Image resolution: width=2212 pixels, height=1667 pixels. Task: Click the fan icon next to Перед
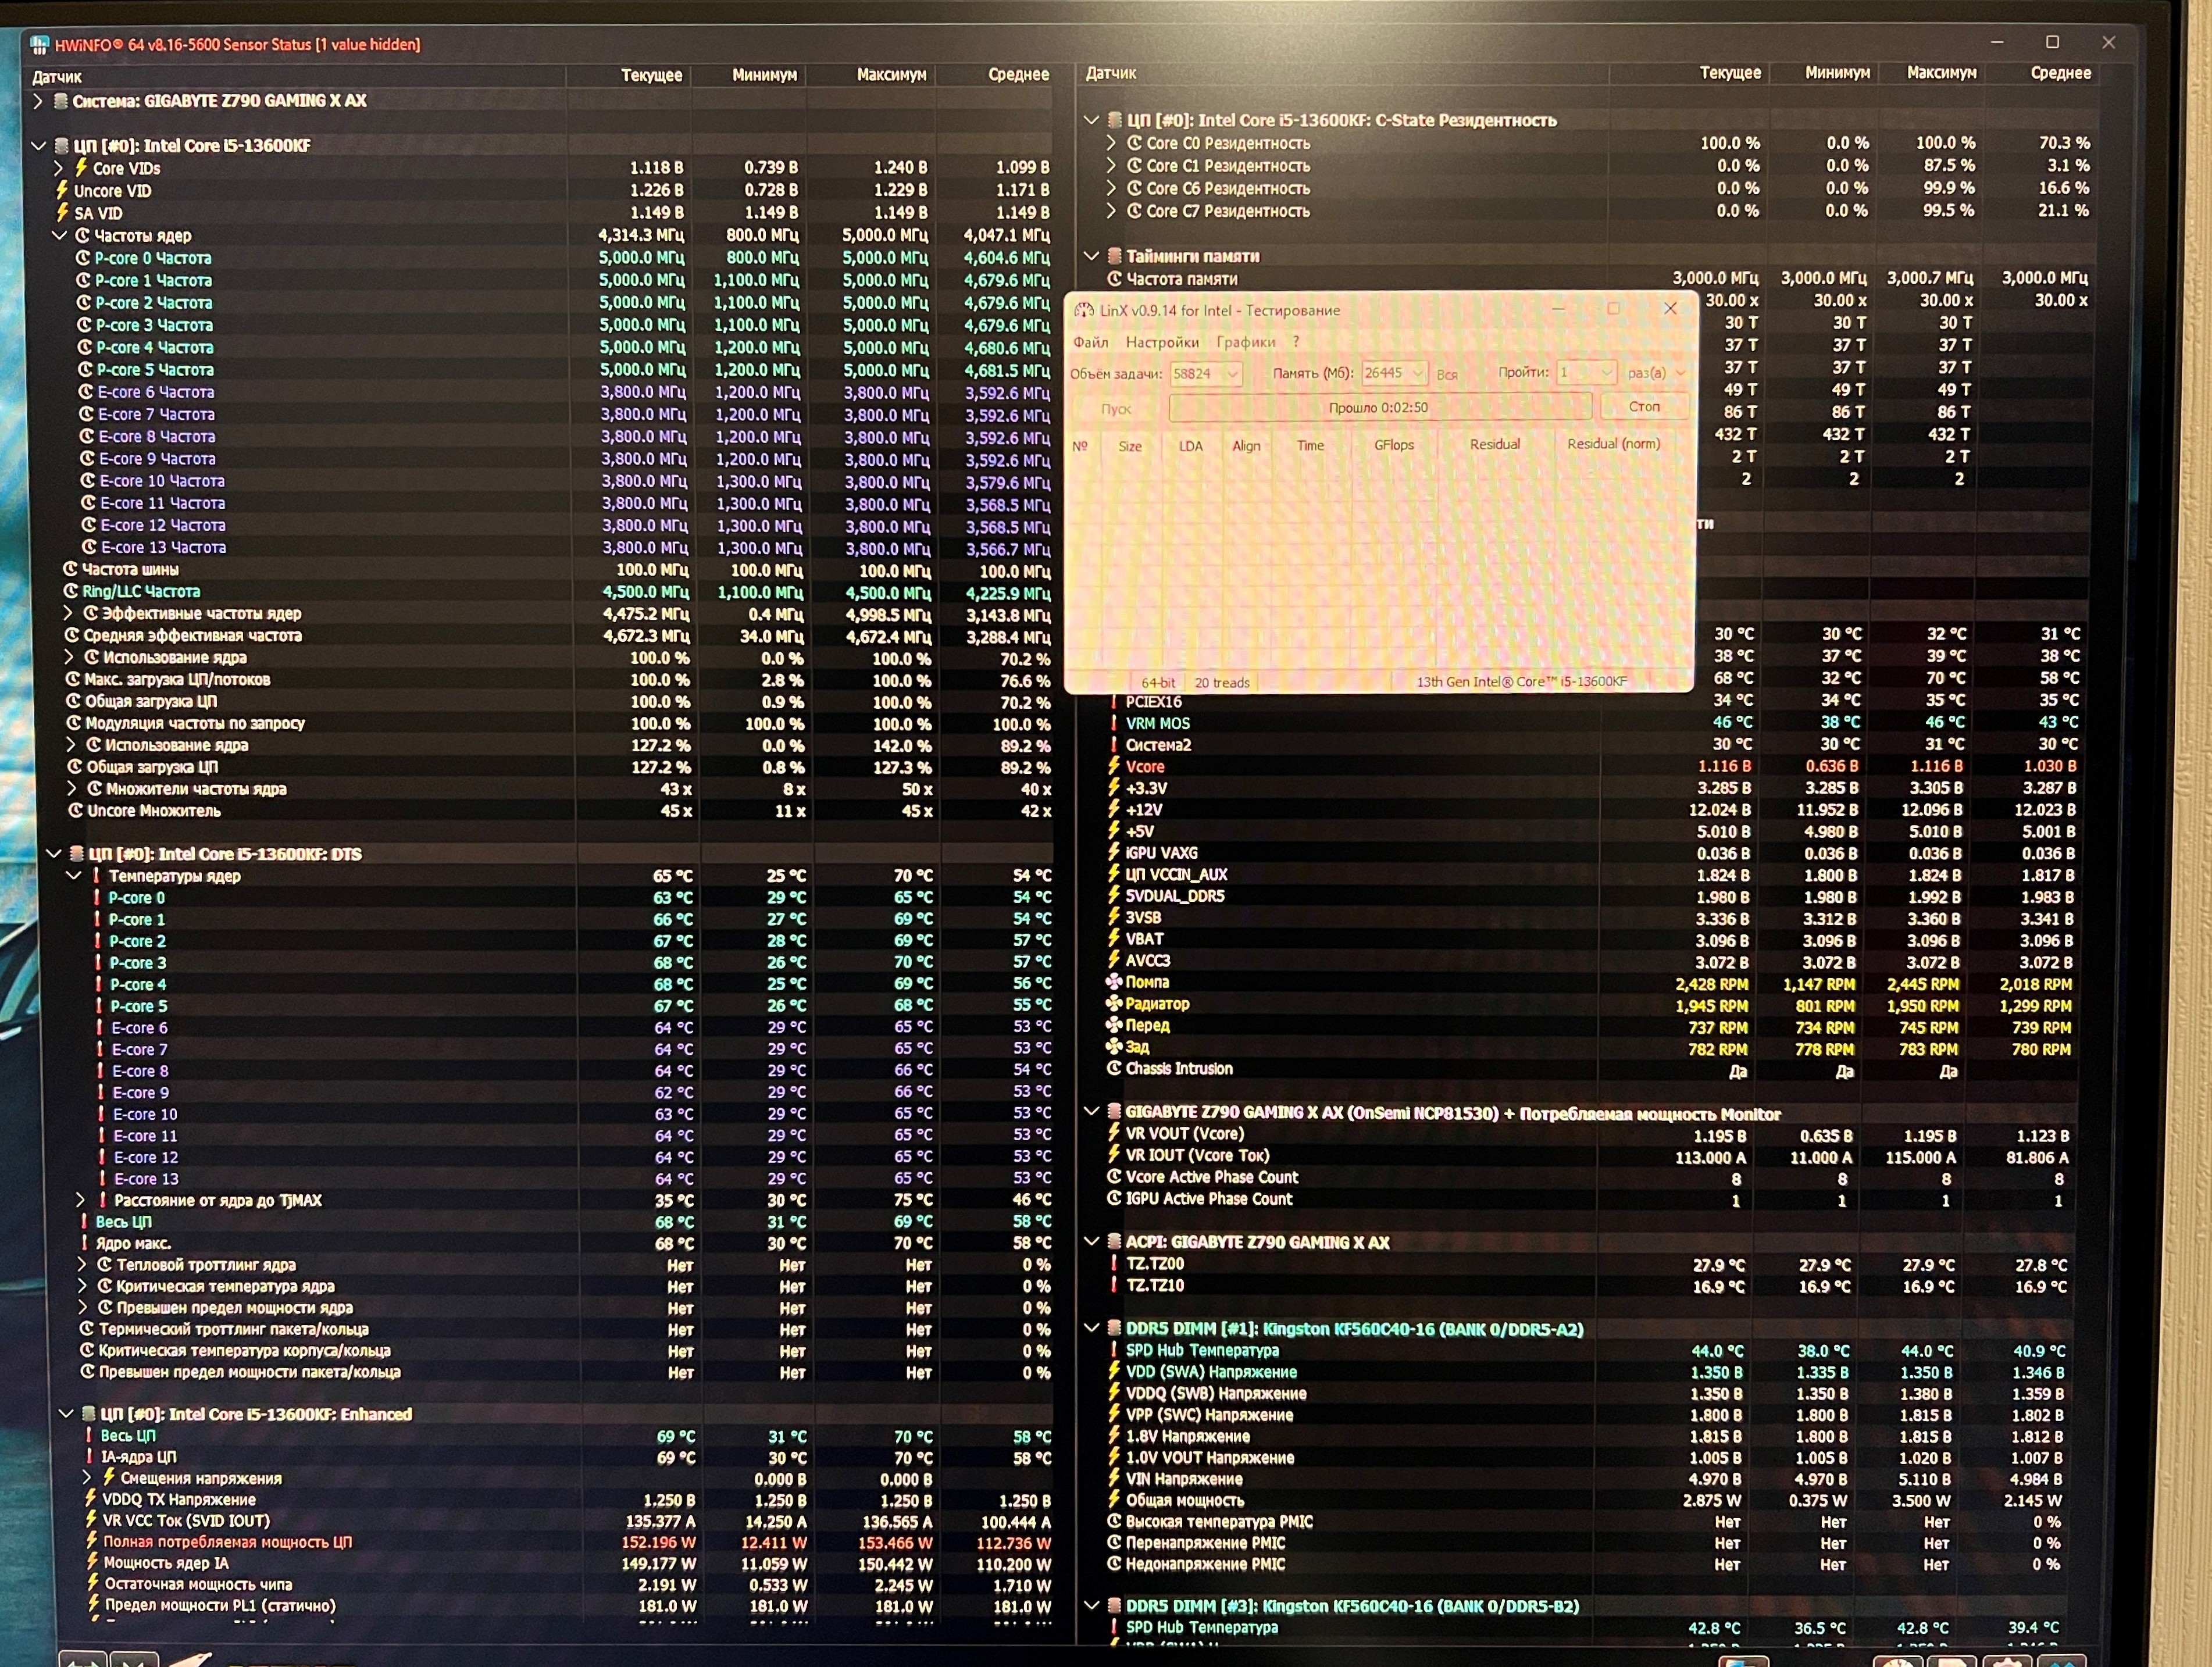(x=1113, y=1025)
